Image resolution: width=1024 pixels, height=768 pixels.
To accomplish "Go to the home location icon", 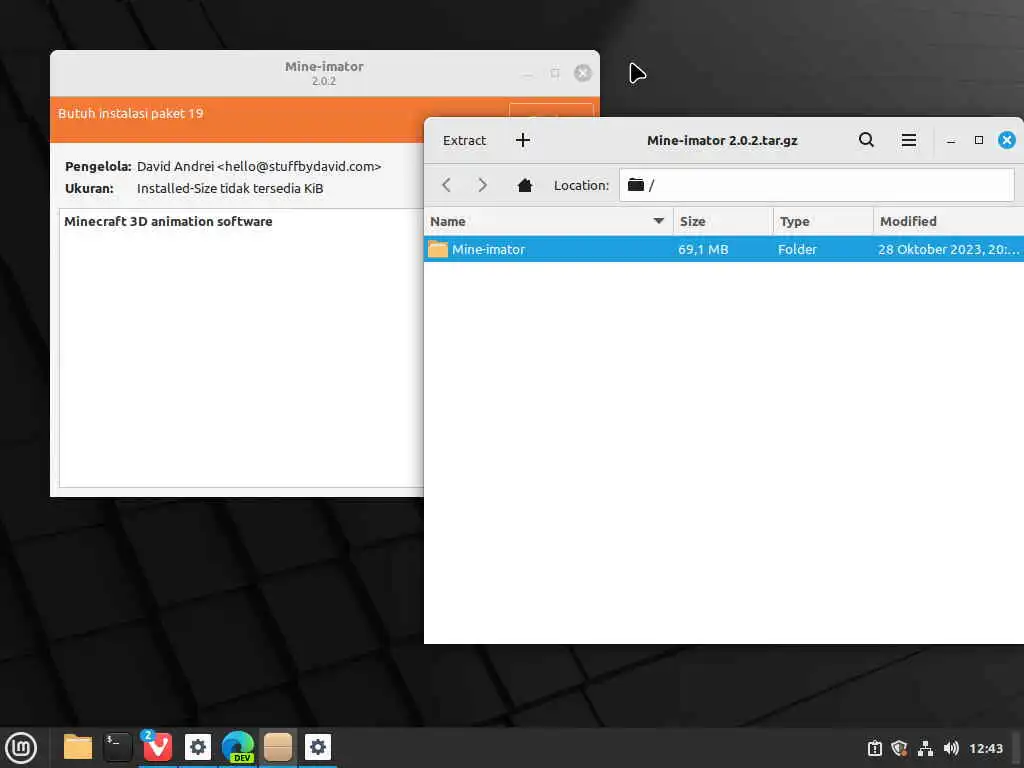I will click(524, 185).
